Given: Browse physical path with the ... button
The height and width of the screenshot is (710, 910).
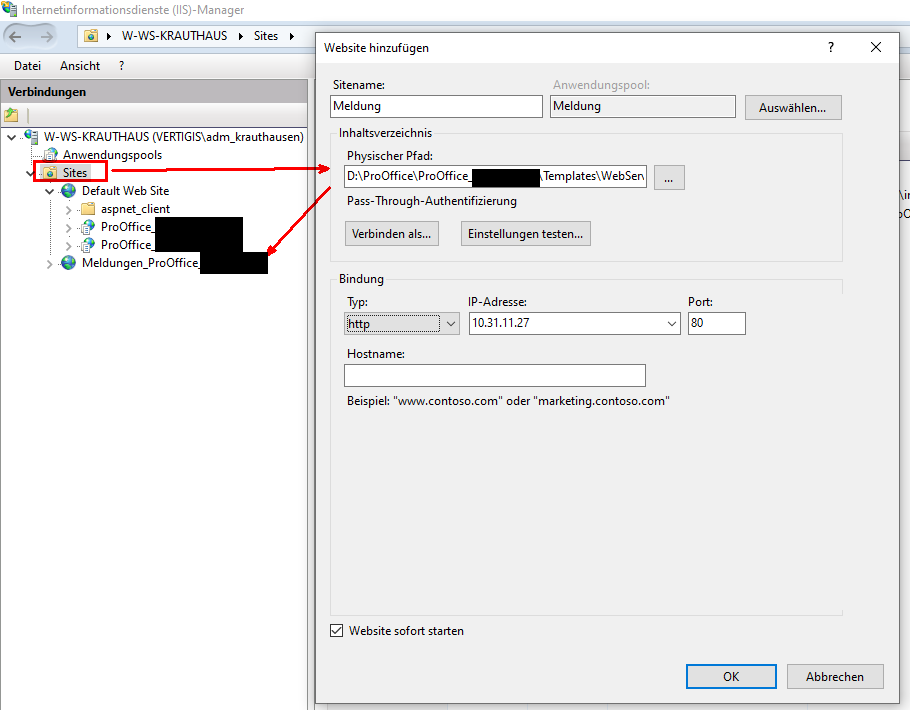Looking at the screenshot, I should [669, 177].
